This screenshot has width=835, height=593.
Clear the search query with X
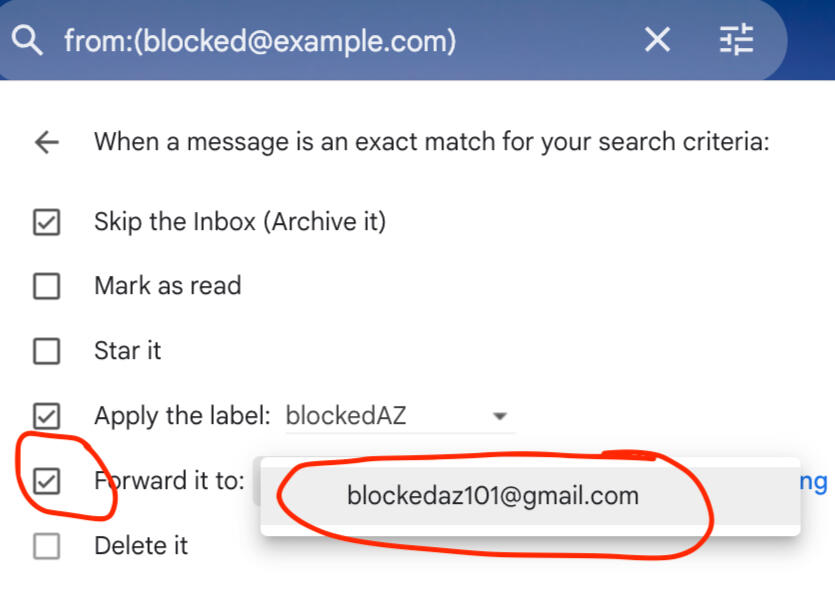pyautogui.click(x=657, y=40)
